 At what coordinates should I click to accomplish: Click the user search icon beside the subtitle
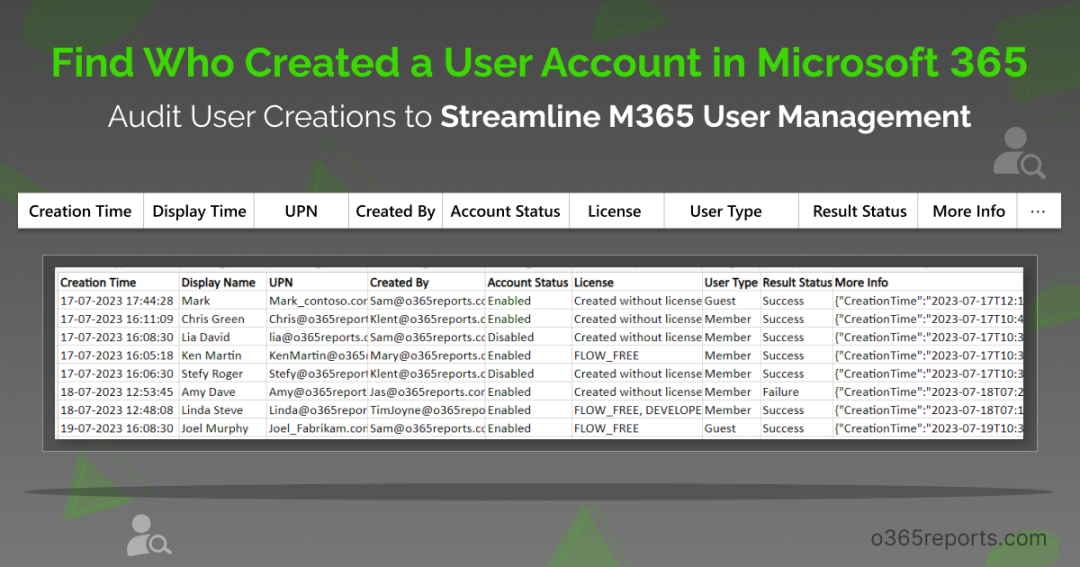point(1019,153)
